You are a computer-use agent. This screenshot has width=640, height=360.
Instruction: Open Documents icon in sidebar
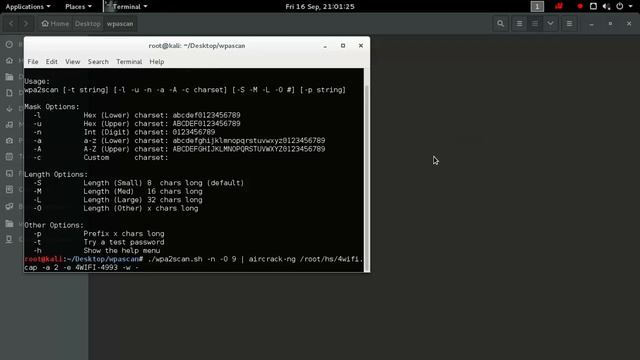9,93
